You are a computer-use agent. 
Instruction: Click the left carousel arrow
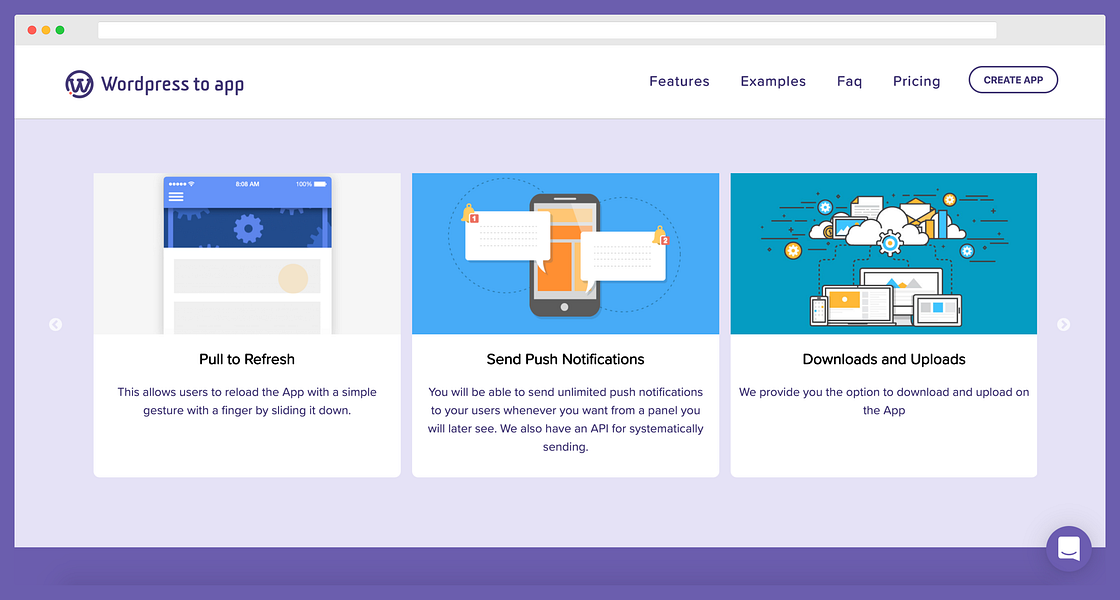[x=55, y=324]
